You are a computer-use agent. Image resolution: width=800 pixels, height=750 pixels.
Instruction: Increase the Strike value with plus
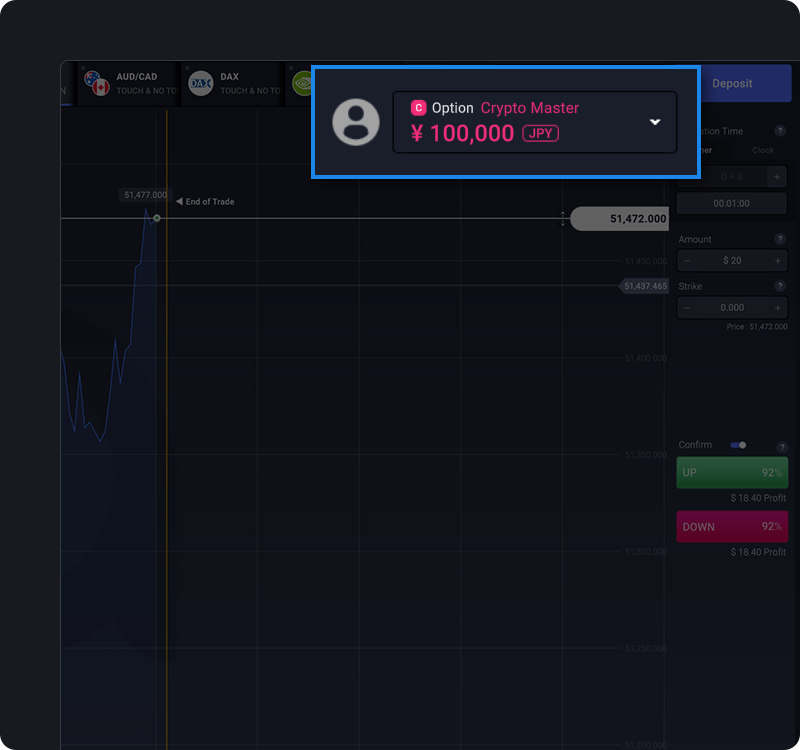[778, 308]
